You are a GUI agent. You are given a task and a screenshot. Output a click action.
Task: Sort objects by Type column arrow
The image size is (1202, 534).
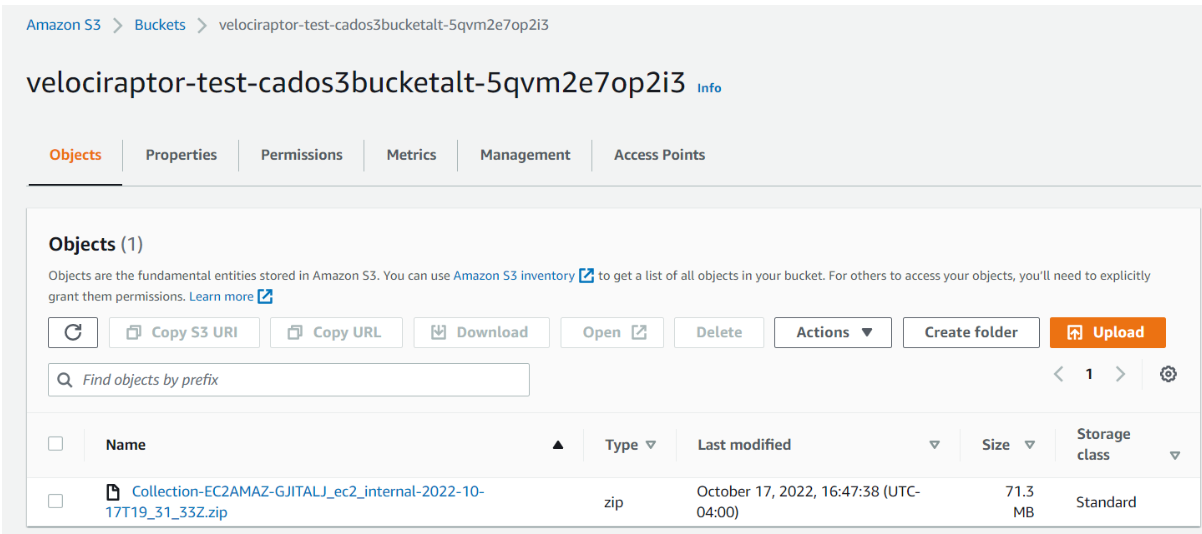[651, 445]
